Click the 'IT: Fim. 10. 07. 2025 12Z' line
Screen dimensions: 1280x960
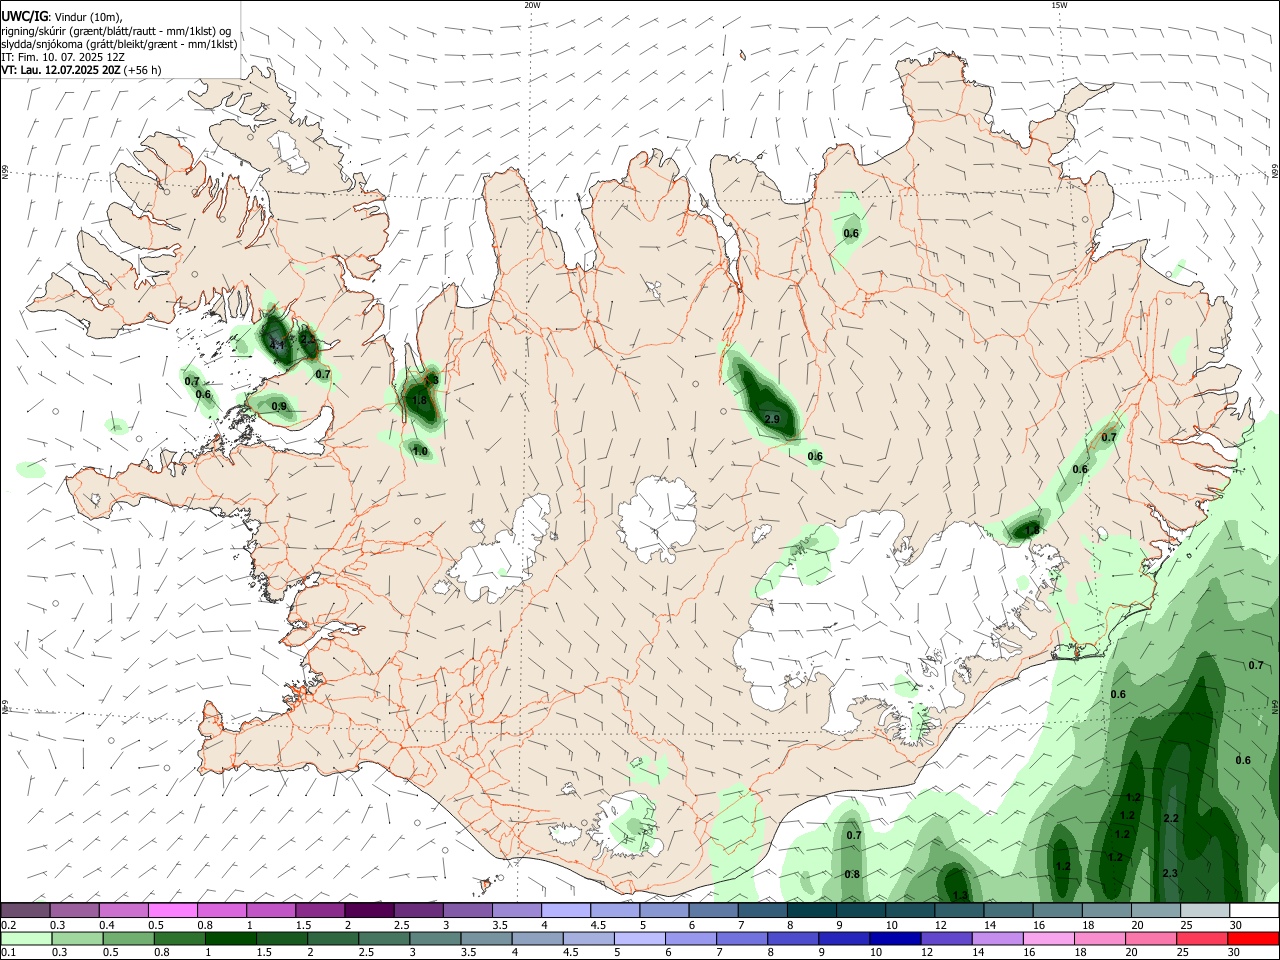[62, 57]
